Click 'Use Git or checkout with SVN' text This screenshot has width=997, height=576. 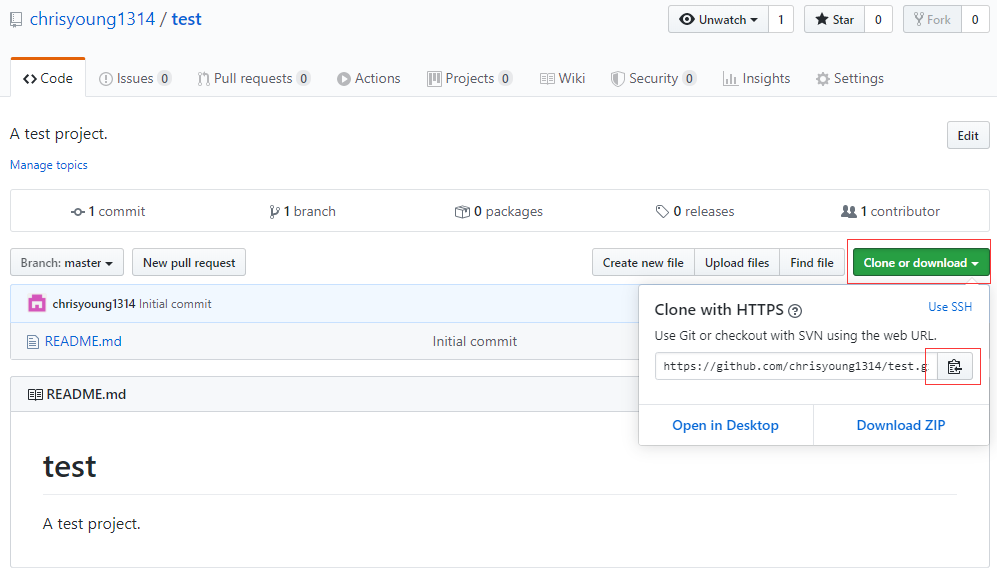coord(795,336)
